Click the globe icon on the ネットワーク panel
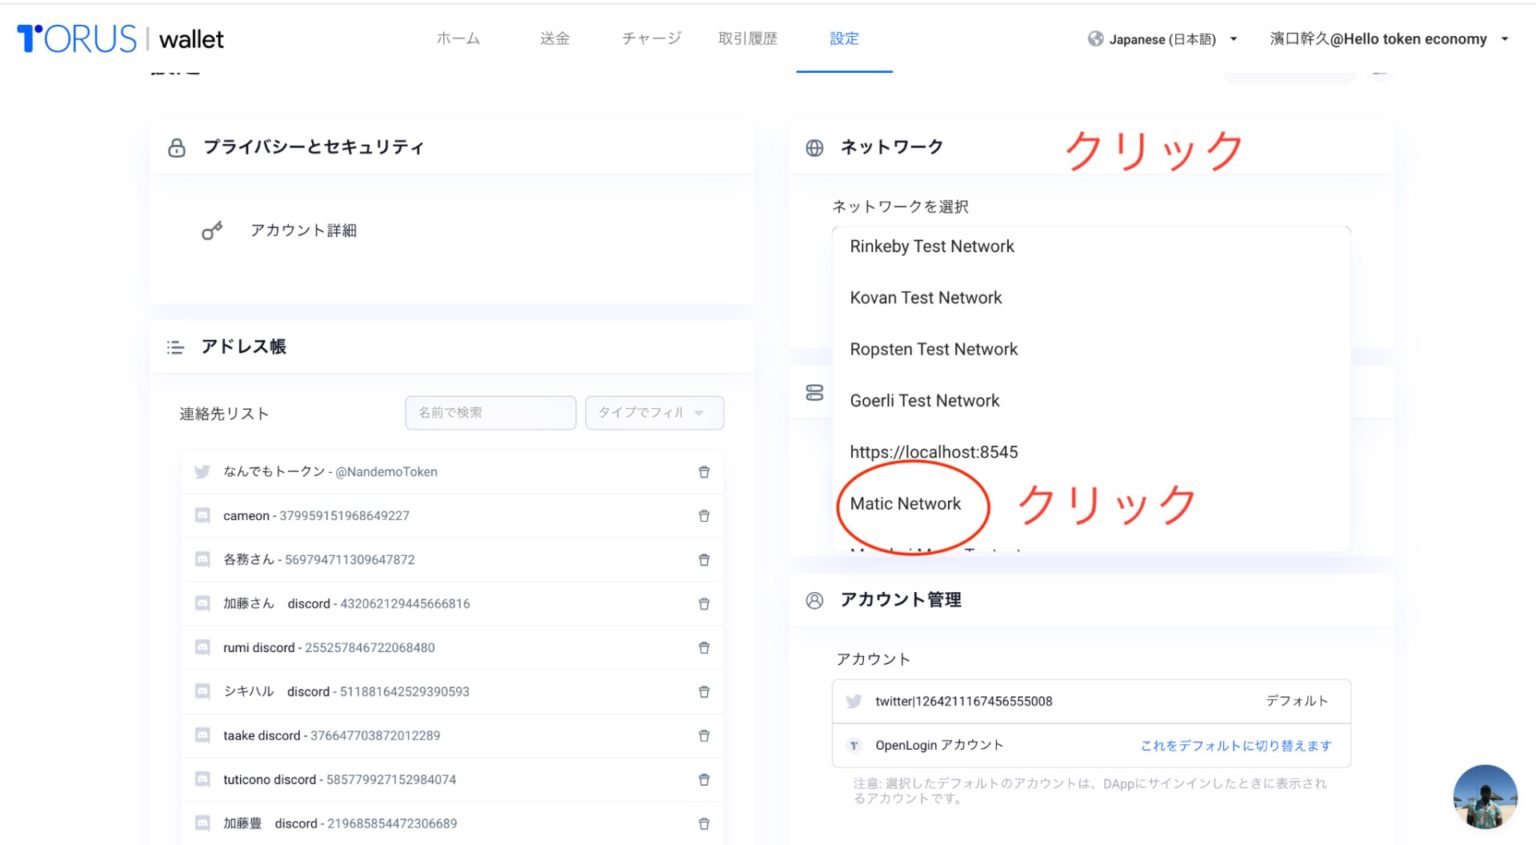Screen dimensions: 1536x845 (x=815, y=147)
